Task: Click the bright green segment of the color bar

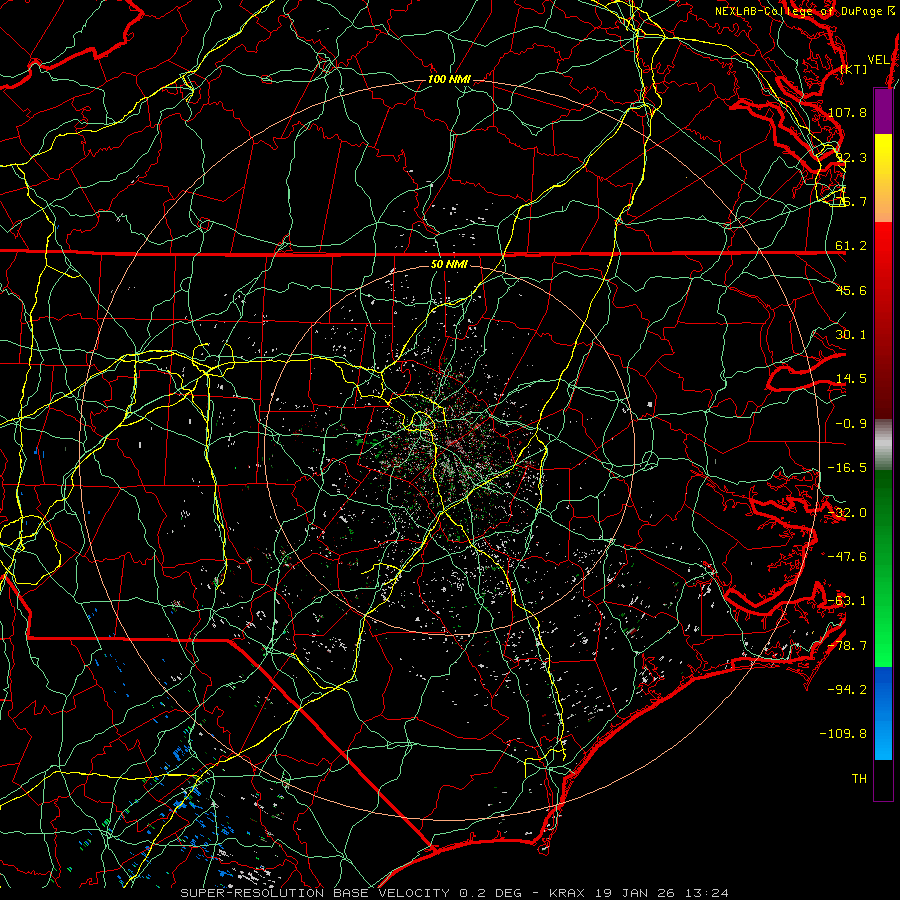Action: click(883, 643)
